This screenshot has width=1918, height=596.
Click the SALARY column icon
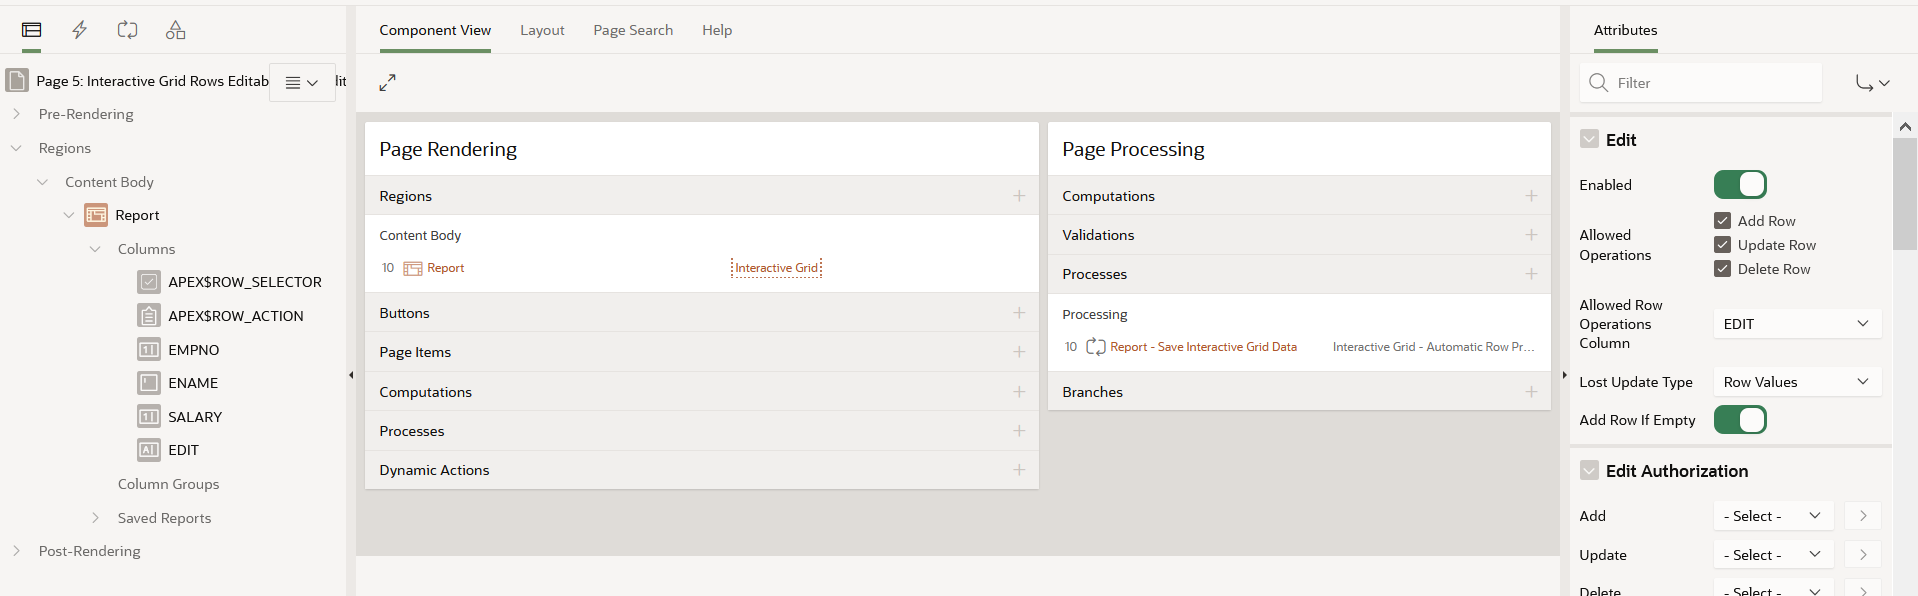[149, 417]
